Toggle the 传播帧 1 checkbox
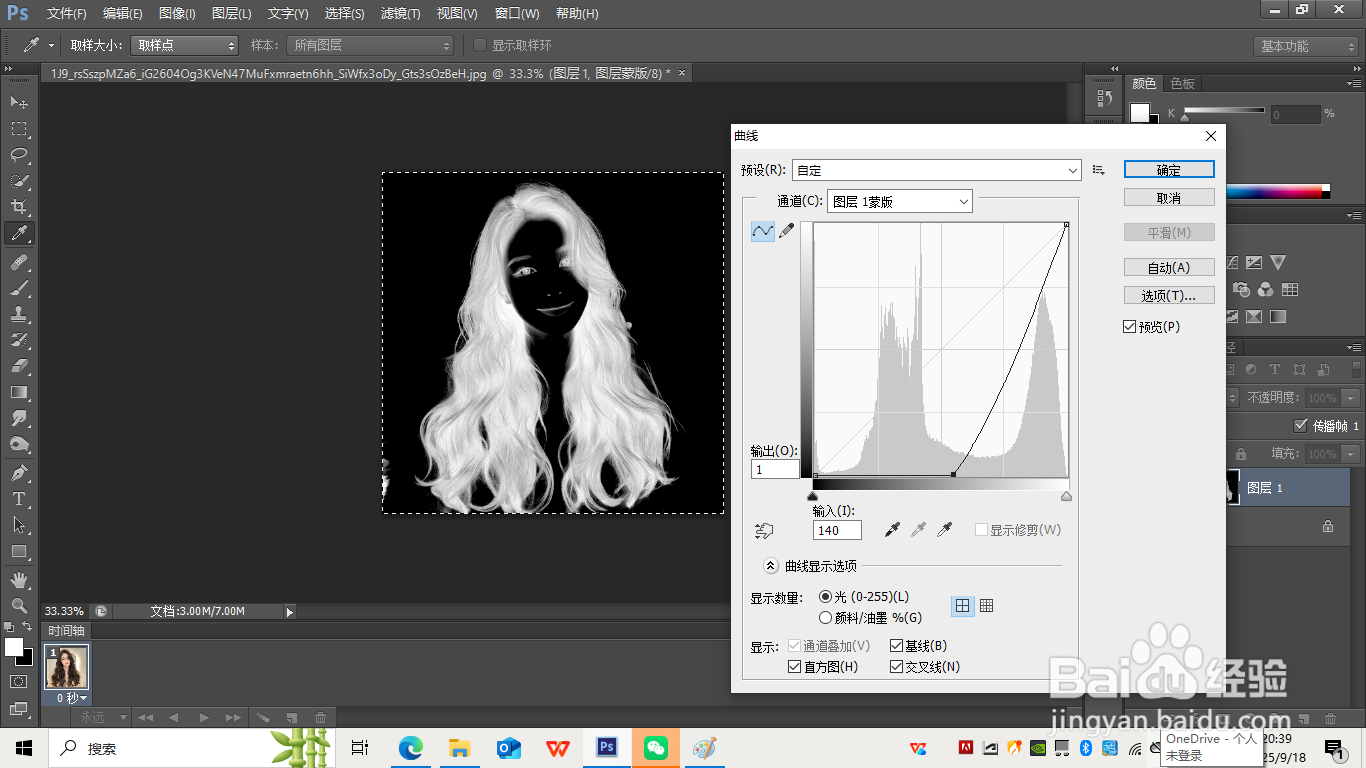The image size is (1366, 768). point(1301,425)
